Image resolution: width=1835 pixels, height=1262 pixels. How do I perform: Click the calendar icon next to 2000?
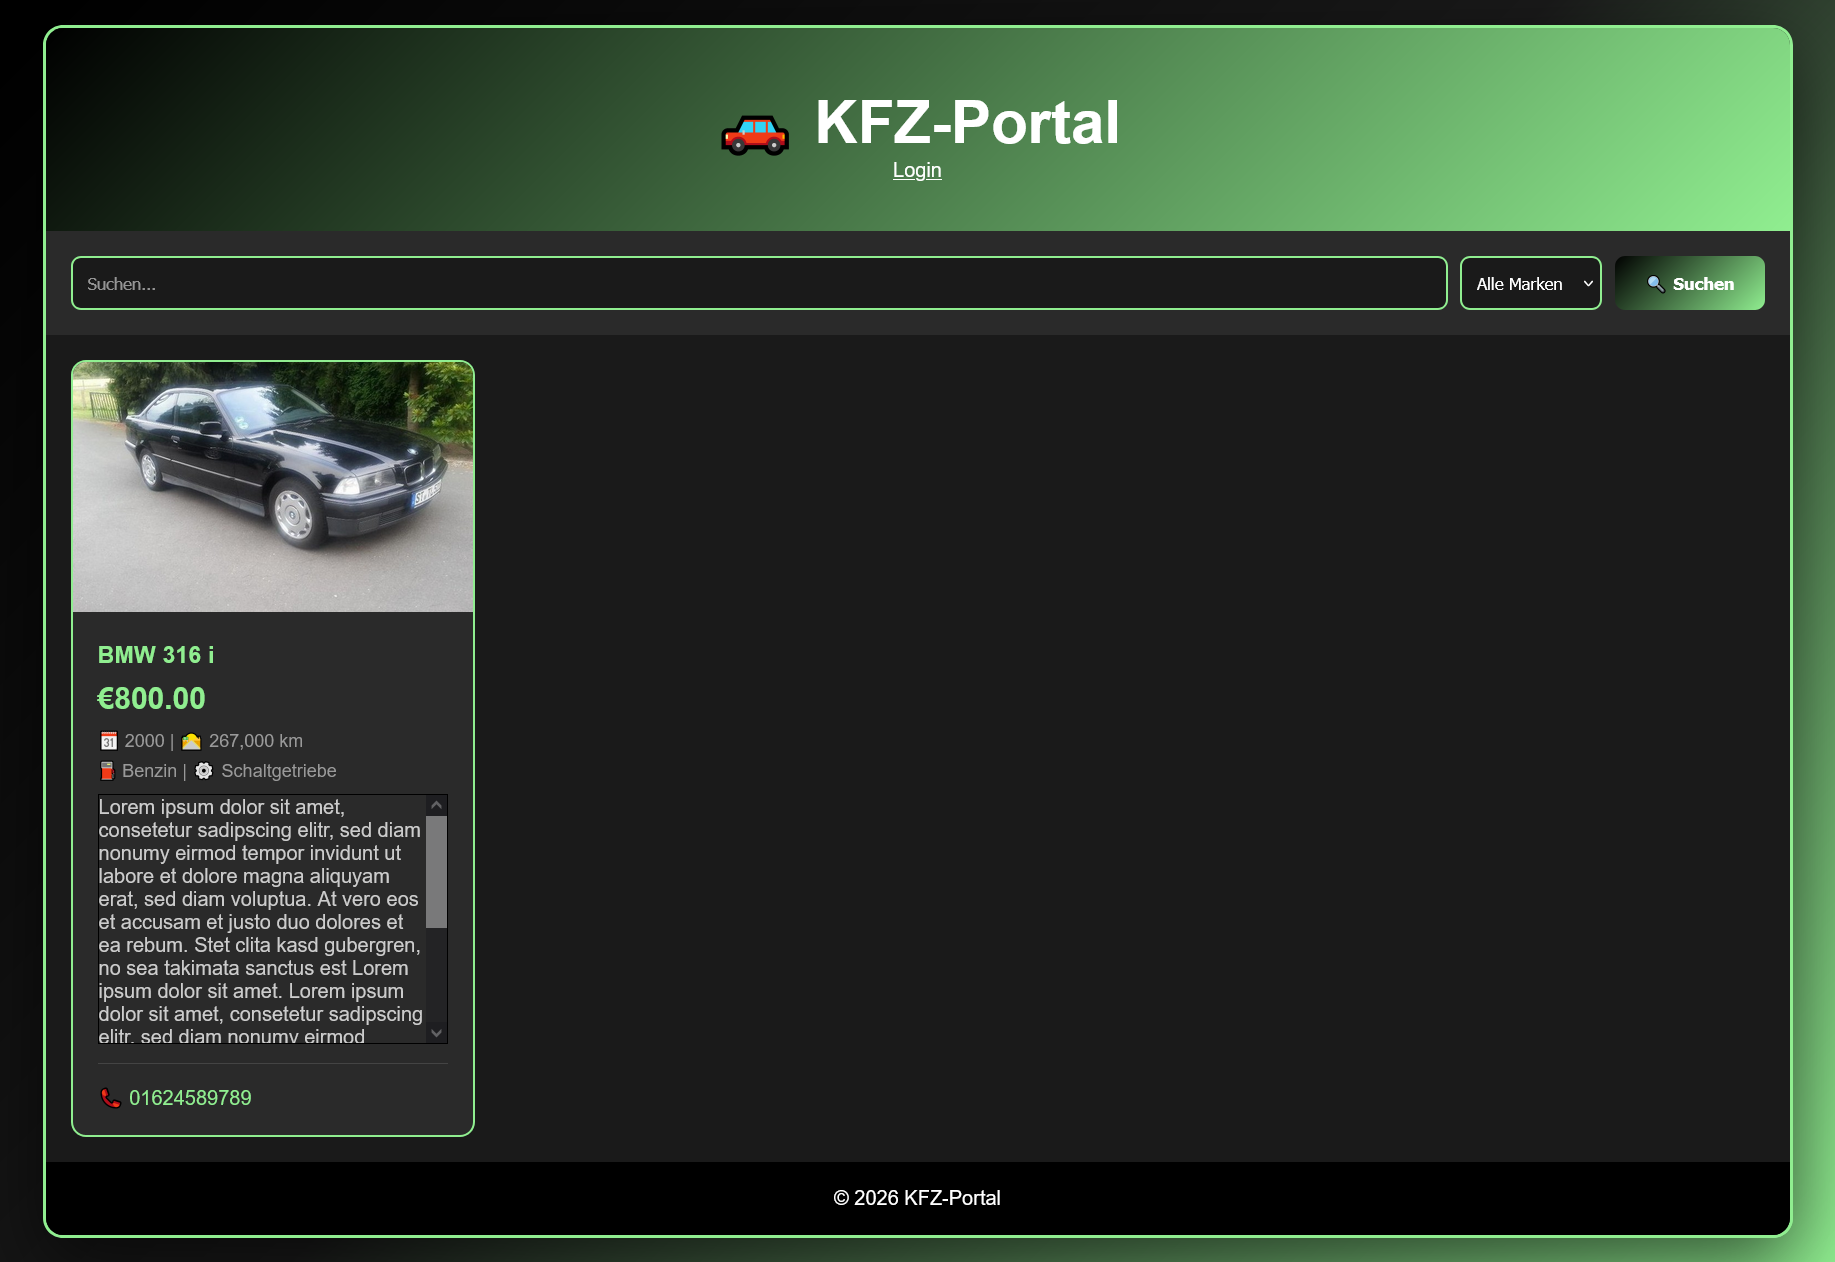point(108,740)
